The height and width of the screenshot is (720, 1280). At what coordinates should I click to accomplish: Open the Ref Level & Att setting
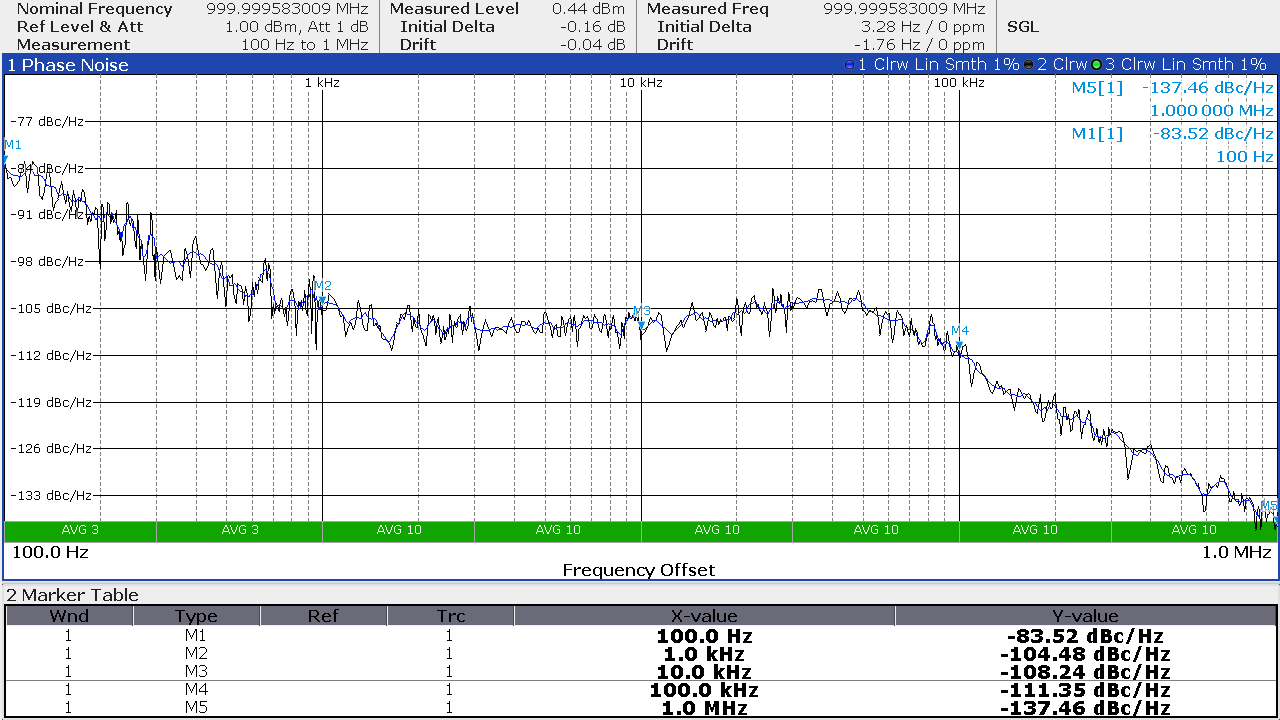click(x=80, y=27)
